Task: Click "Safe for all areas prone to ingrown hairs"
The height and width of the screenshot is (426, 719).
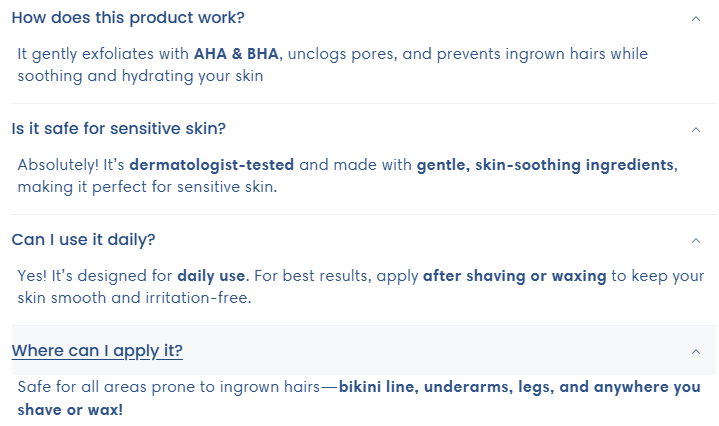Action: coord(169,387)
